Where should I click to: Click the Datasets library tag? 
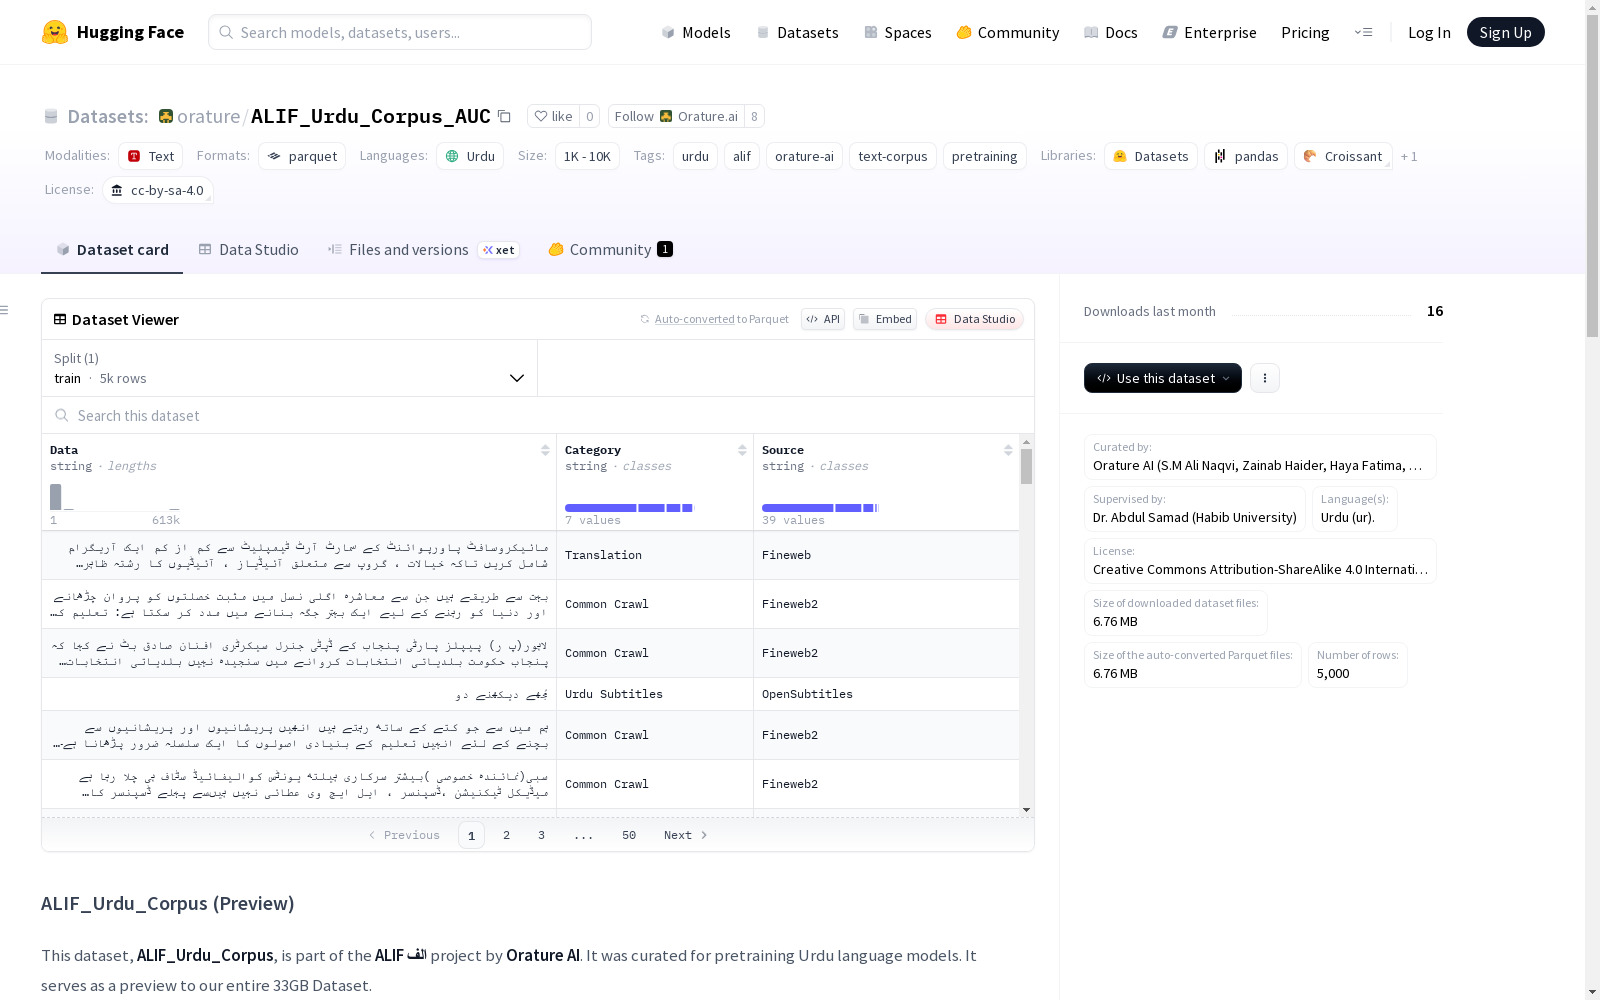click(1151, 156)
